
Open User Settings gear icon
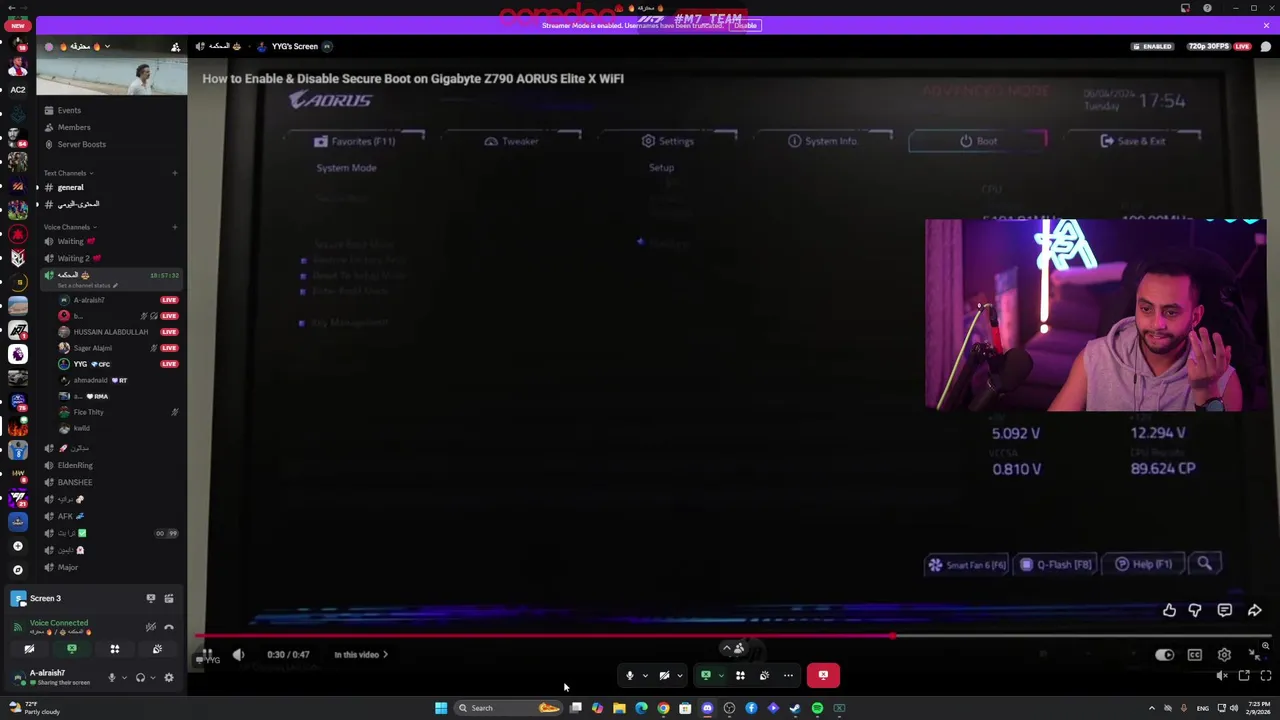click(x=169, y=677)
